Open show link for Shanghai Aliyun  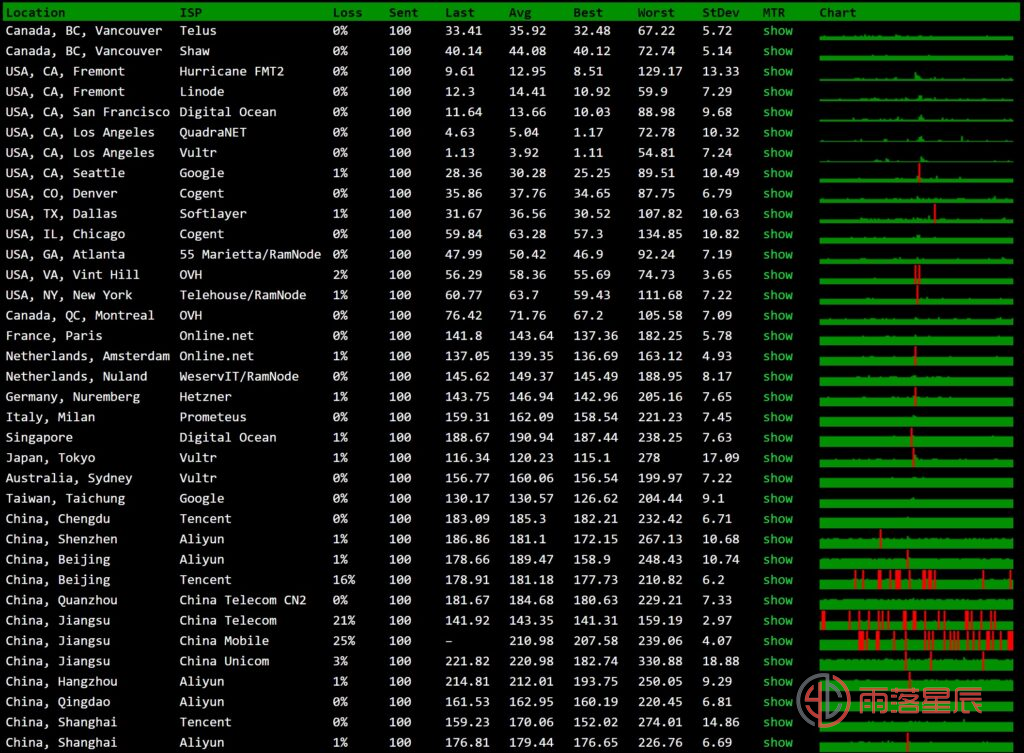(778, 743)
